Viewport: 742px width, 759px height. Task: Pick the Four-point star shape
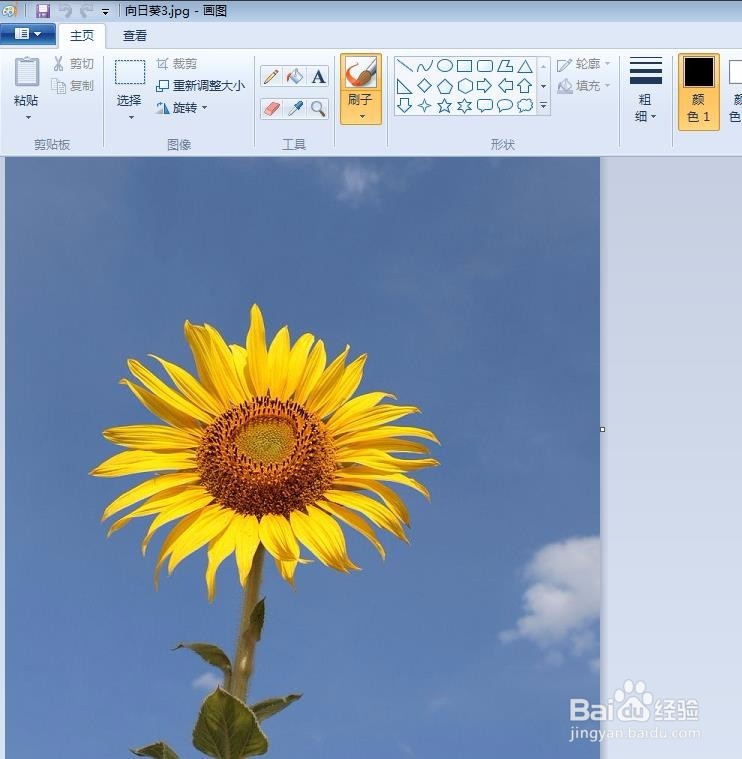click(424, 106)
